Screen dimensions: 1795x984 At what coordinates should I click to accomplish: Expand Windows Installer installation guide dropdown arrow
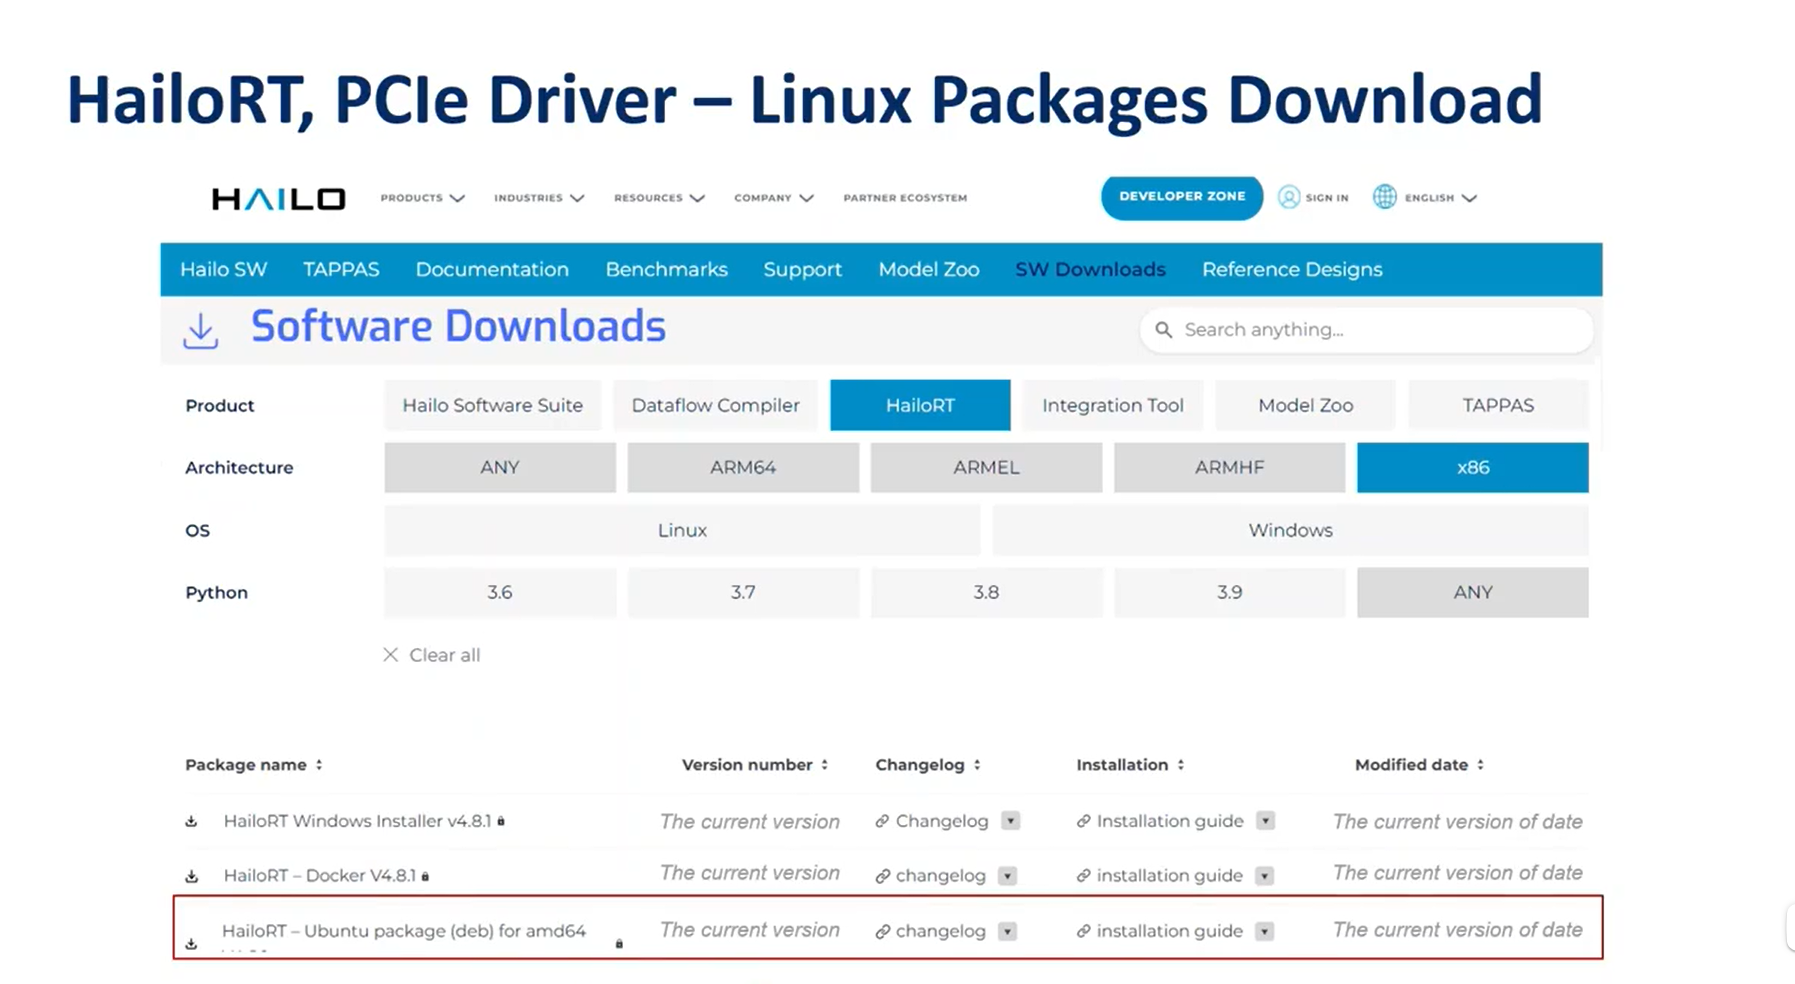pos(1266,821)
